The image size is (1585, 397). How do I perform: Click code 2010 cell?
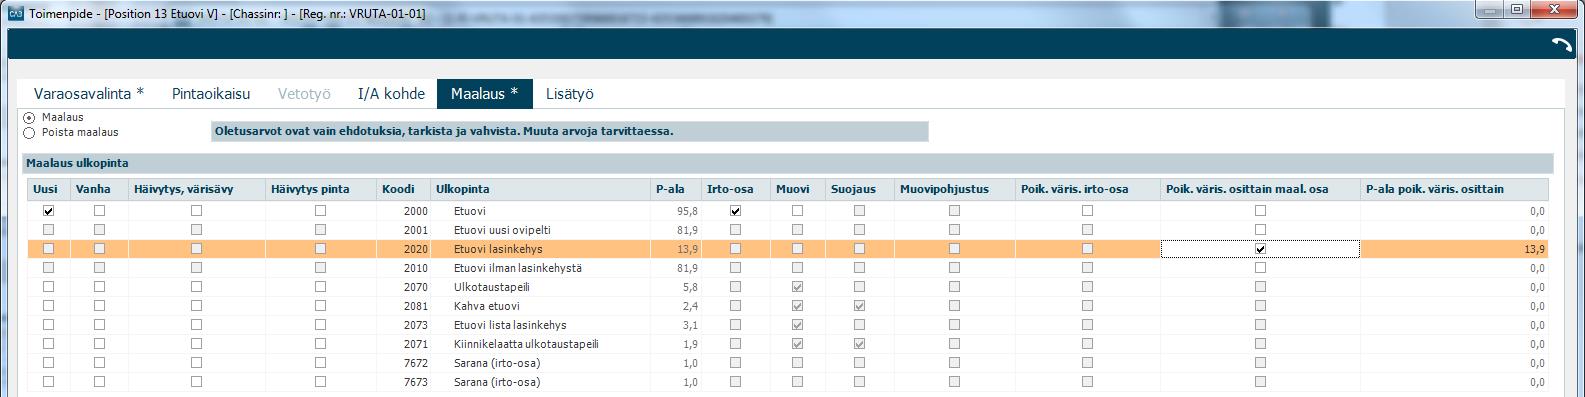[415, 268]
